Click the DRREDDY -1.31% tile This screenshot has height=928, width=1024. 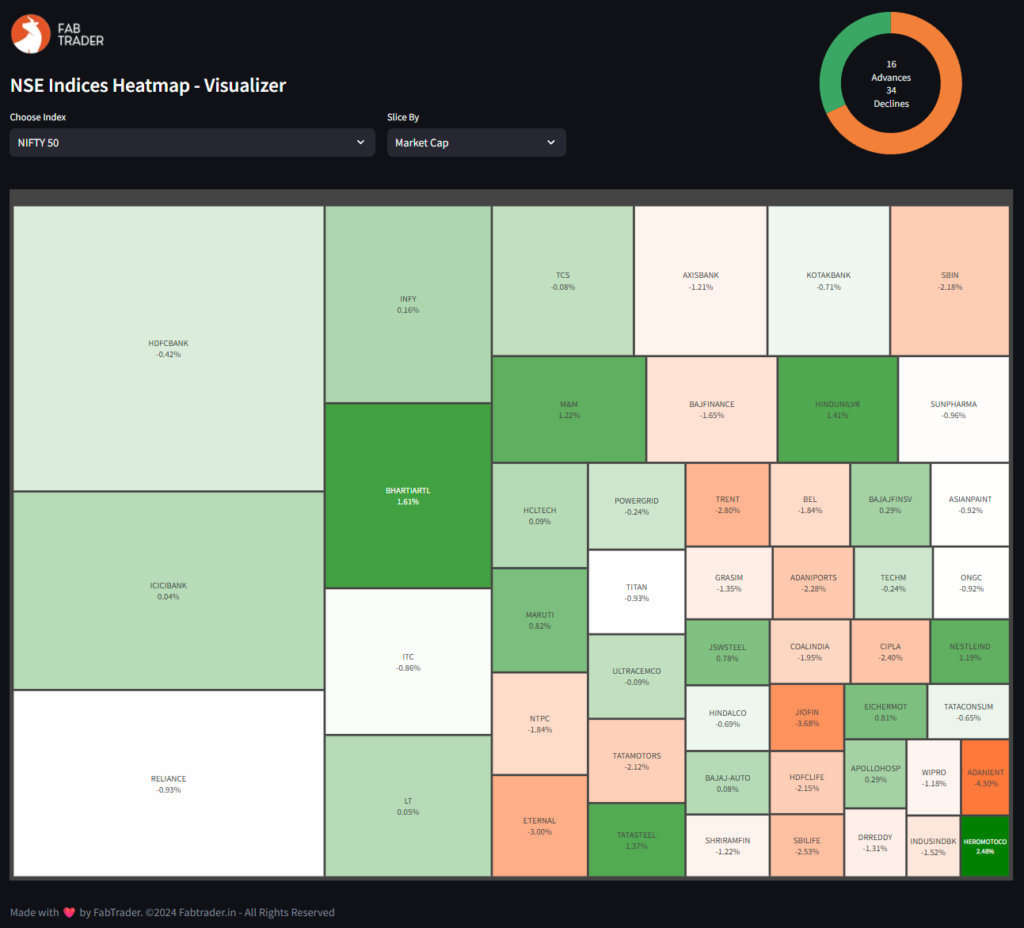point(876,842)
